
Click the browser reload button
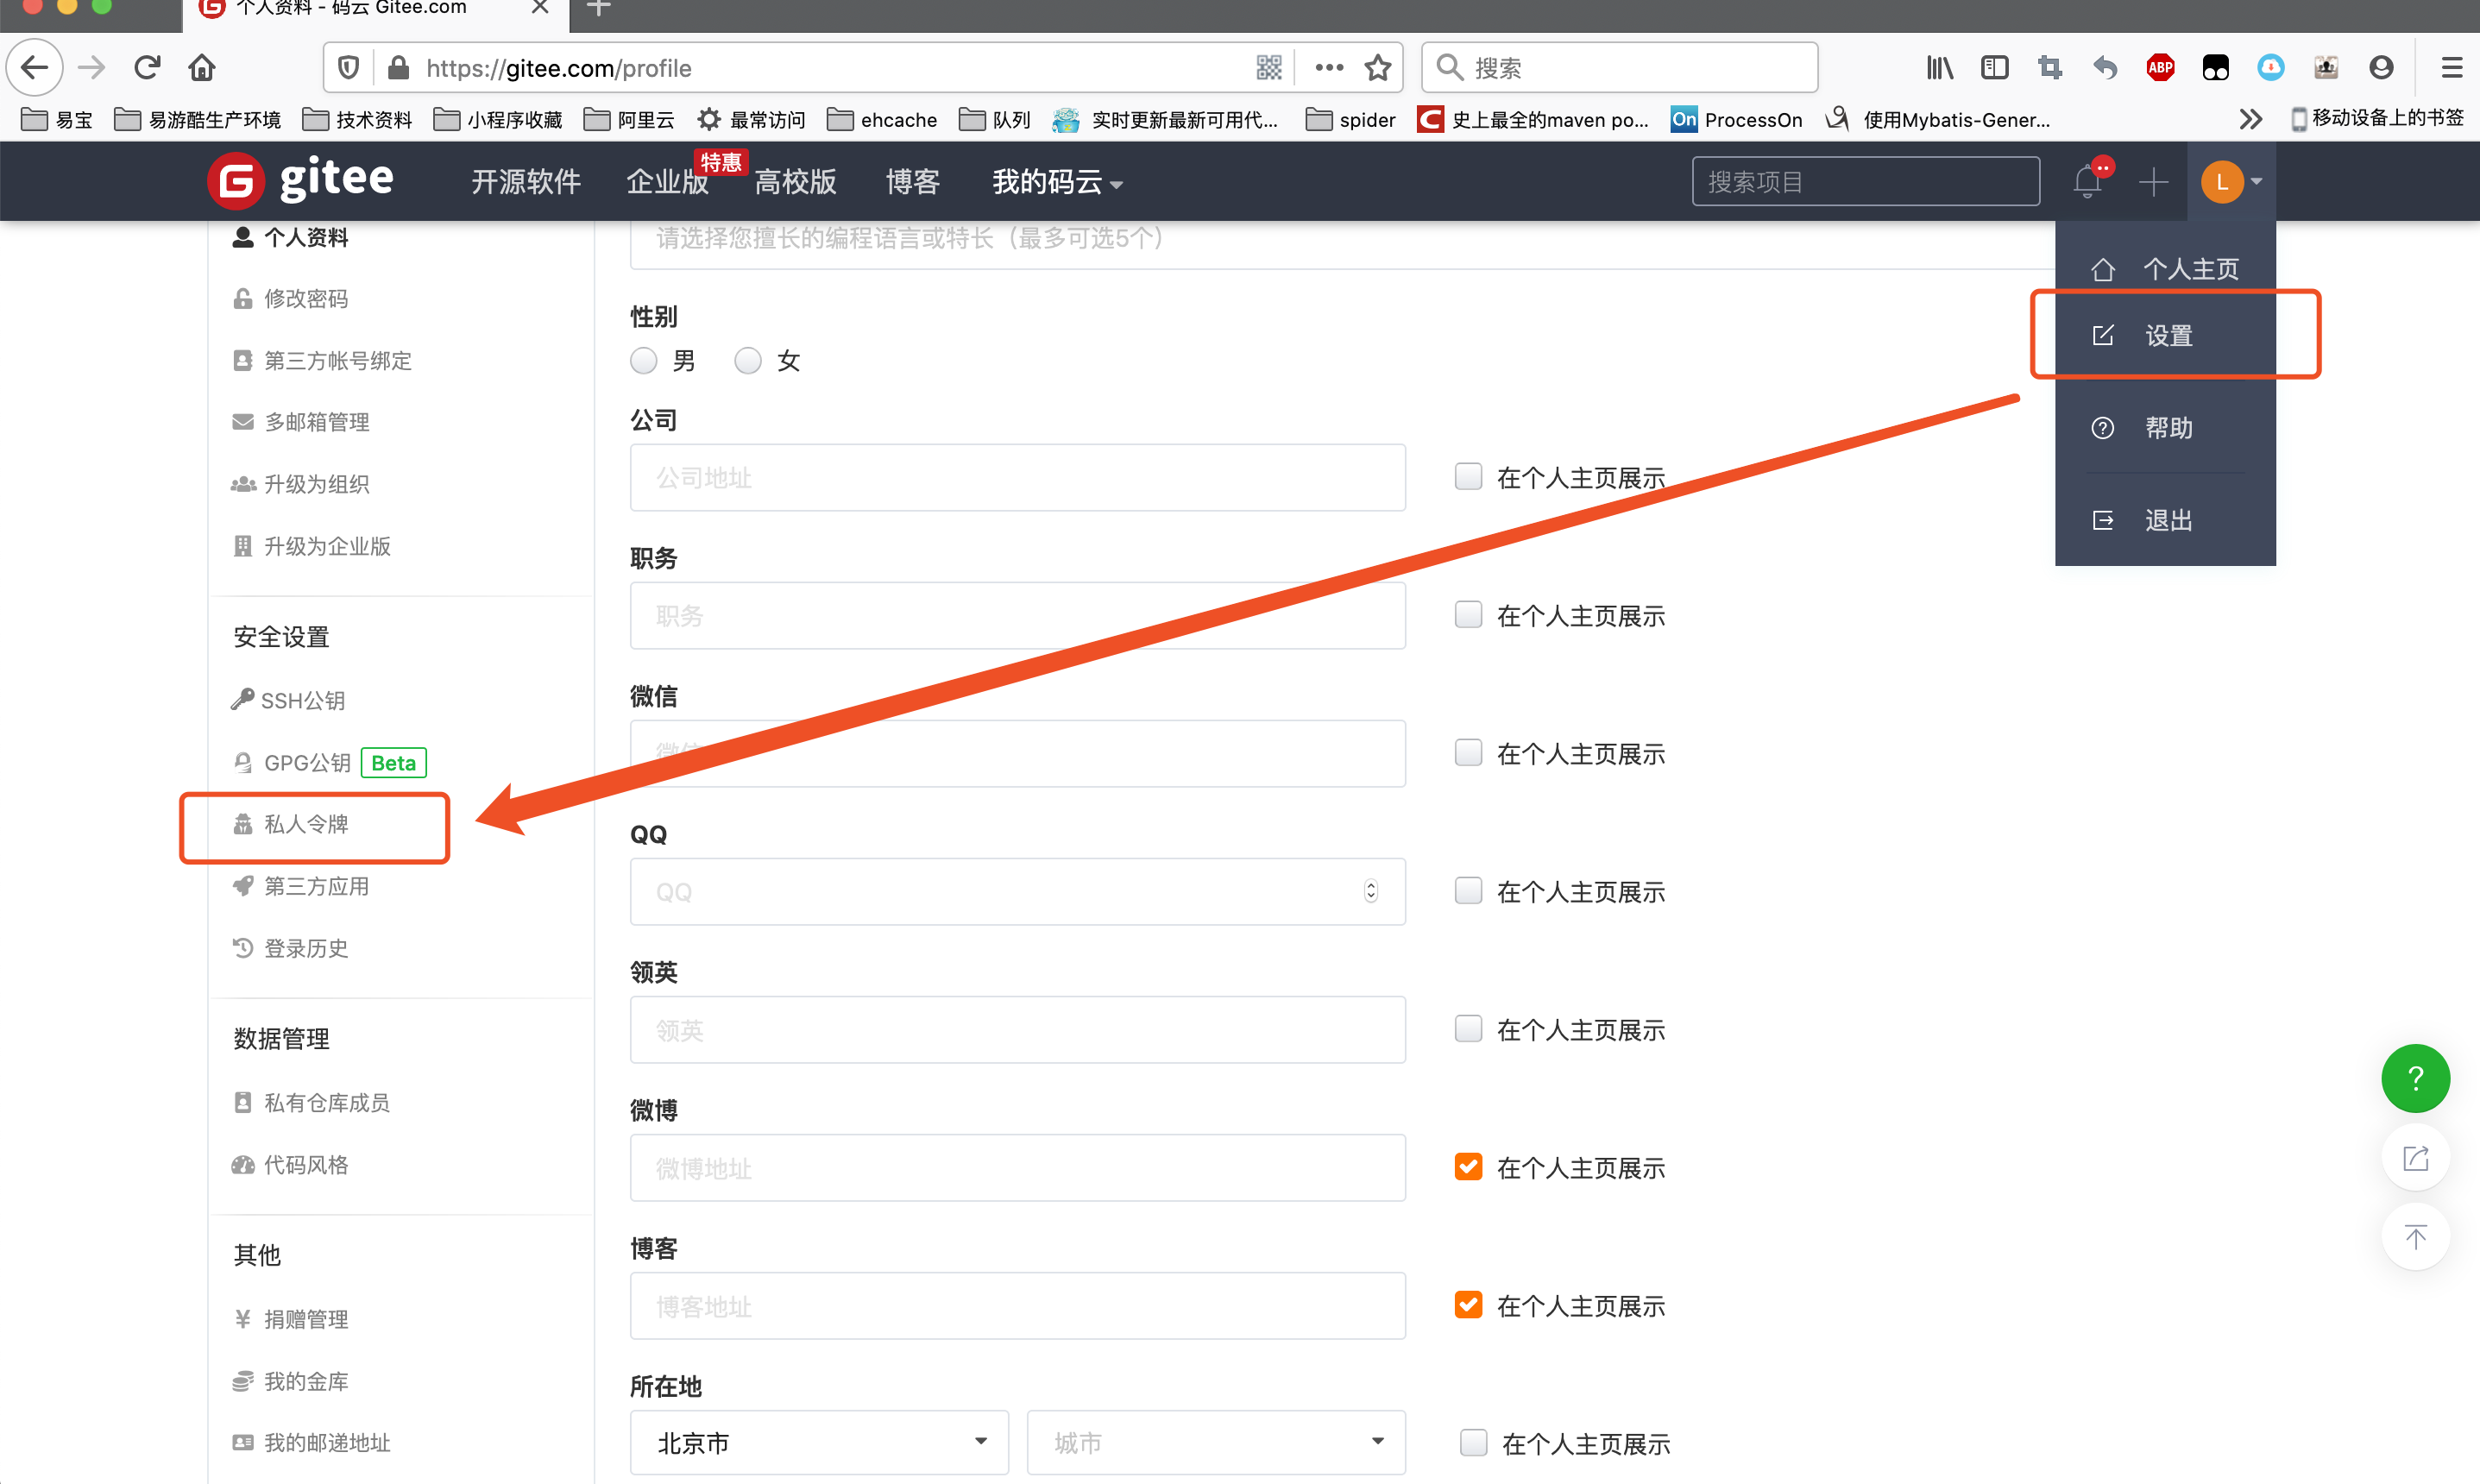pos(148,68)
